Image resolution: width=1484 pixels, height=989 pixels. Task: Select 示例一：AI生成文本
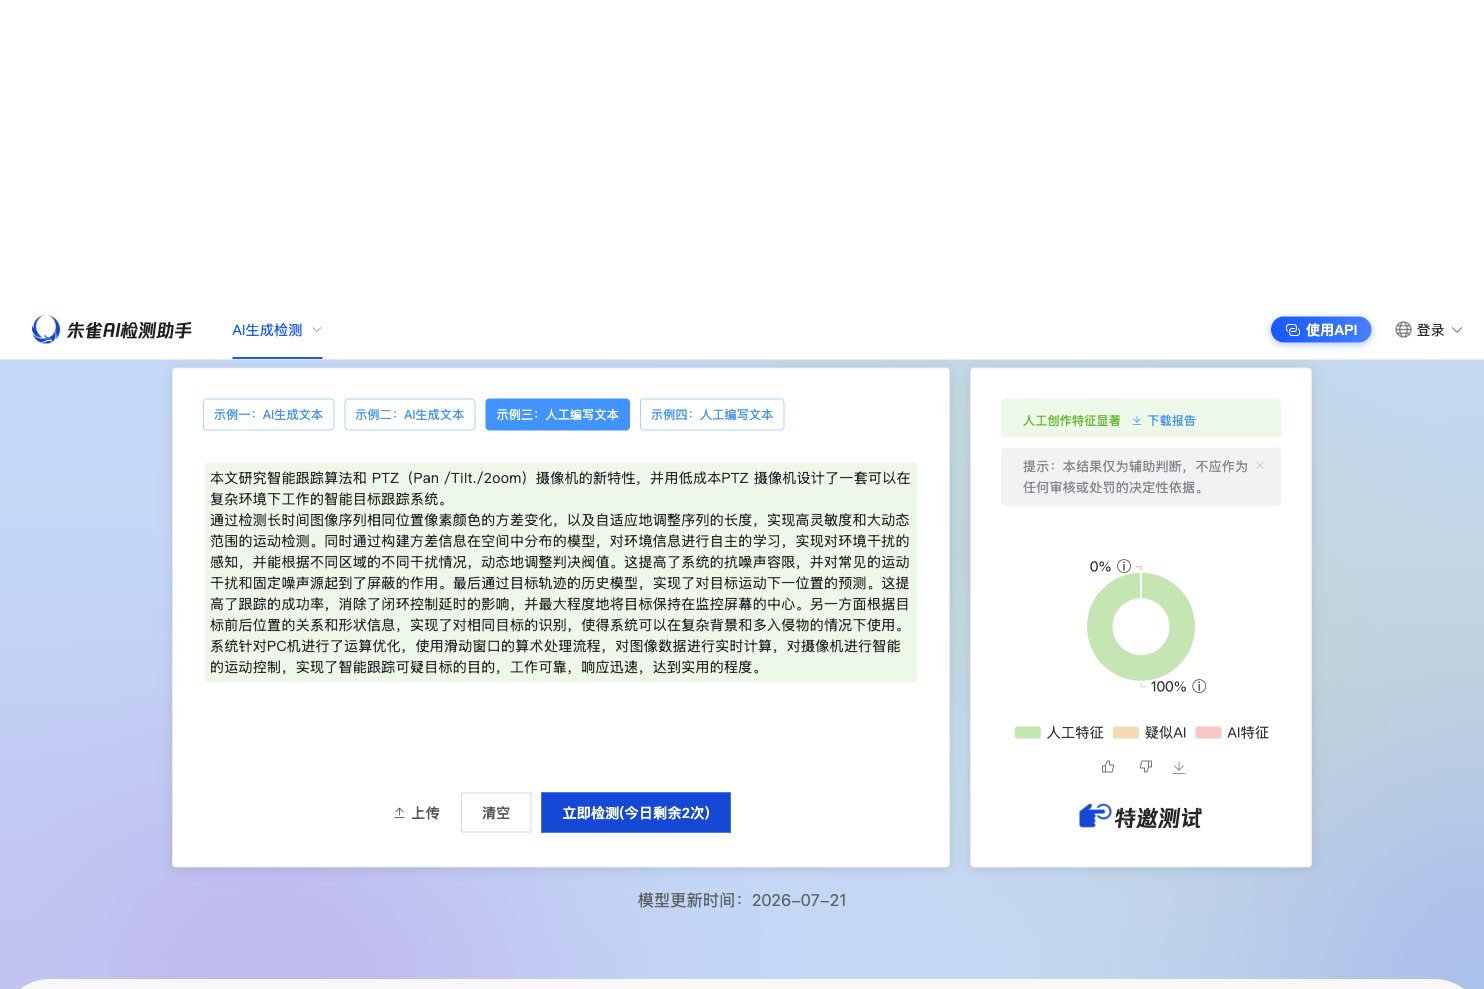[268, 414]
